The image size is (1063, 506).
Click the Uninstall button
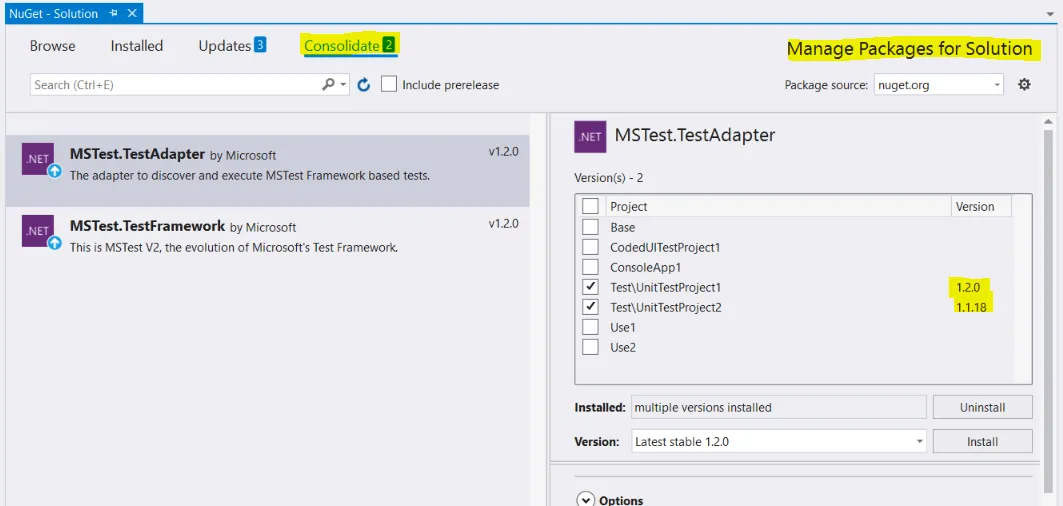[x=982, y=408]
